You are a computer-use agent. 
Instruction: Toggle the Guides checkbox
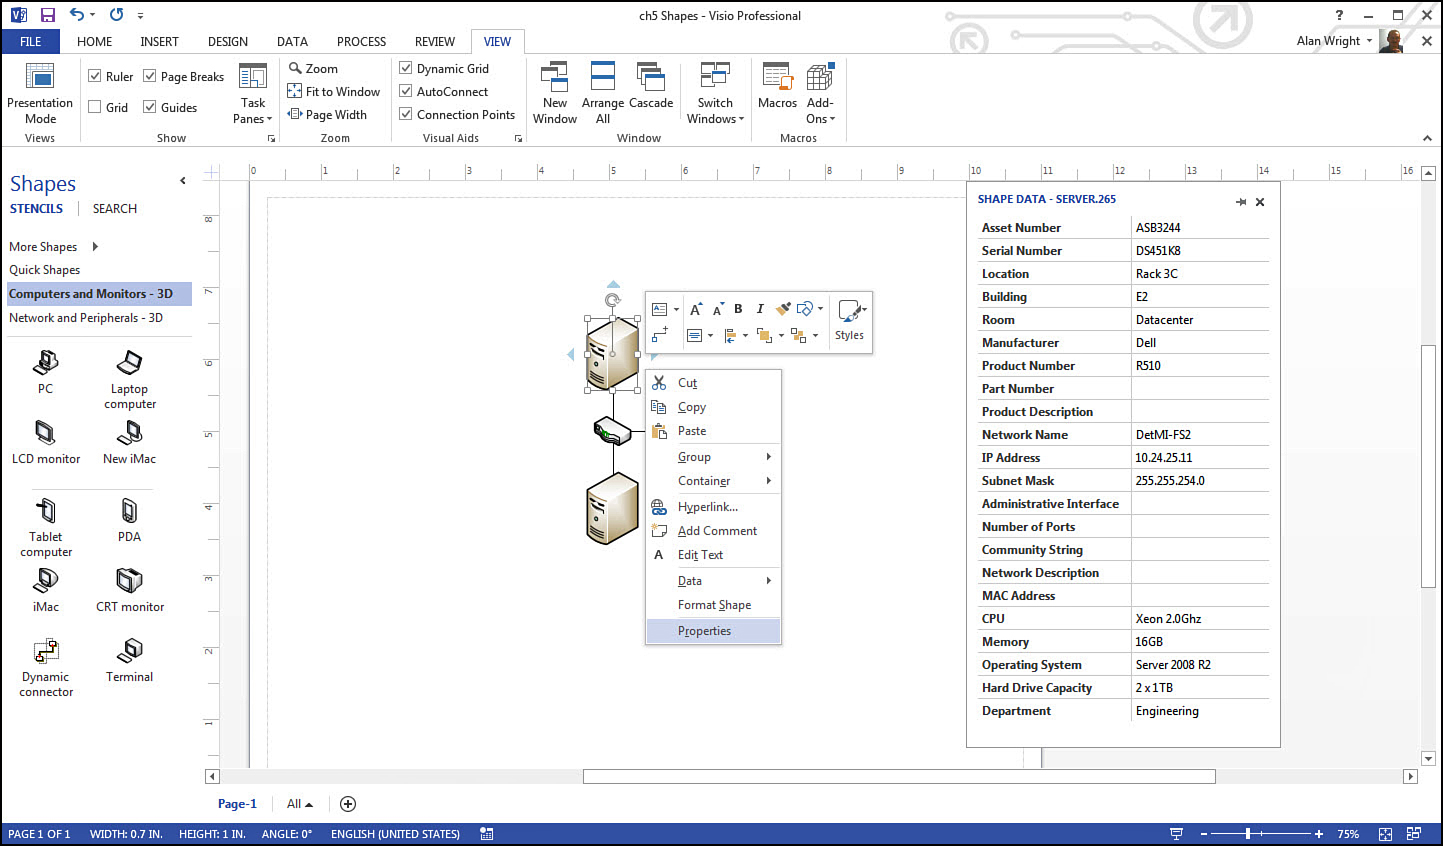(149, 107)
